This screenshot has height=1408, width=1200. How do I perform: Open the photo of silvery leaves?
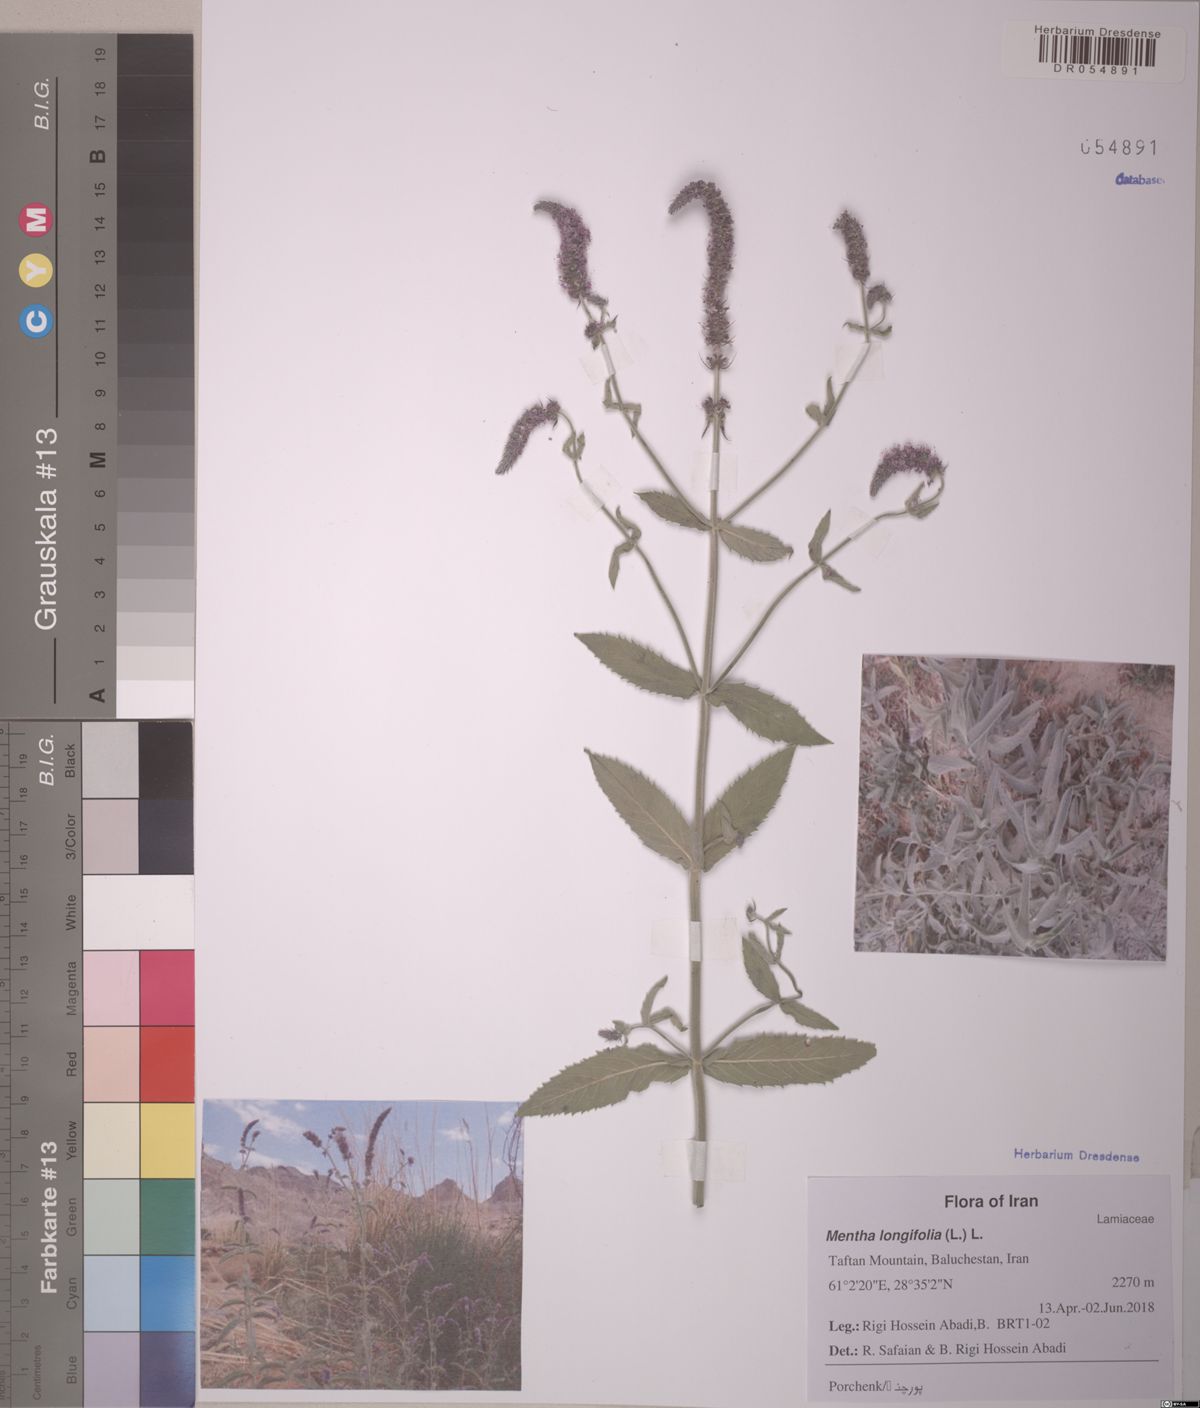(x=1016, y=807)
